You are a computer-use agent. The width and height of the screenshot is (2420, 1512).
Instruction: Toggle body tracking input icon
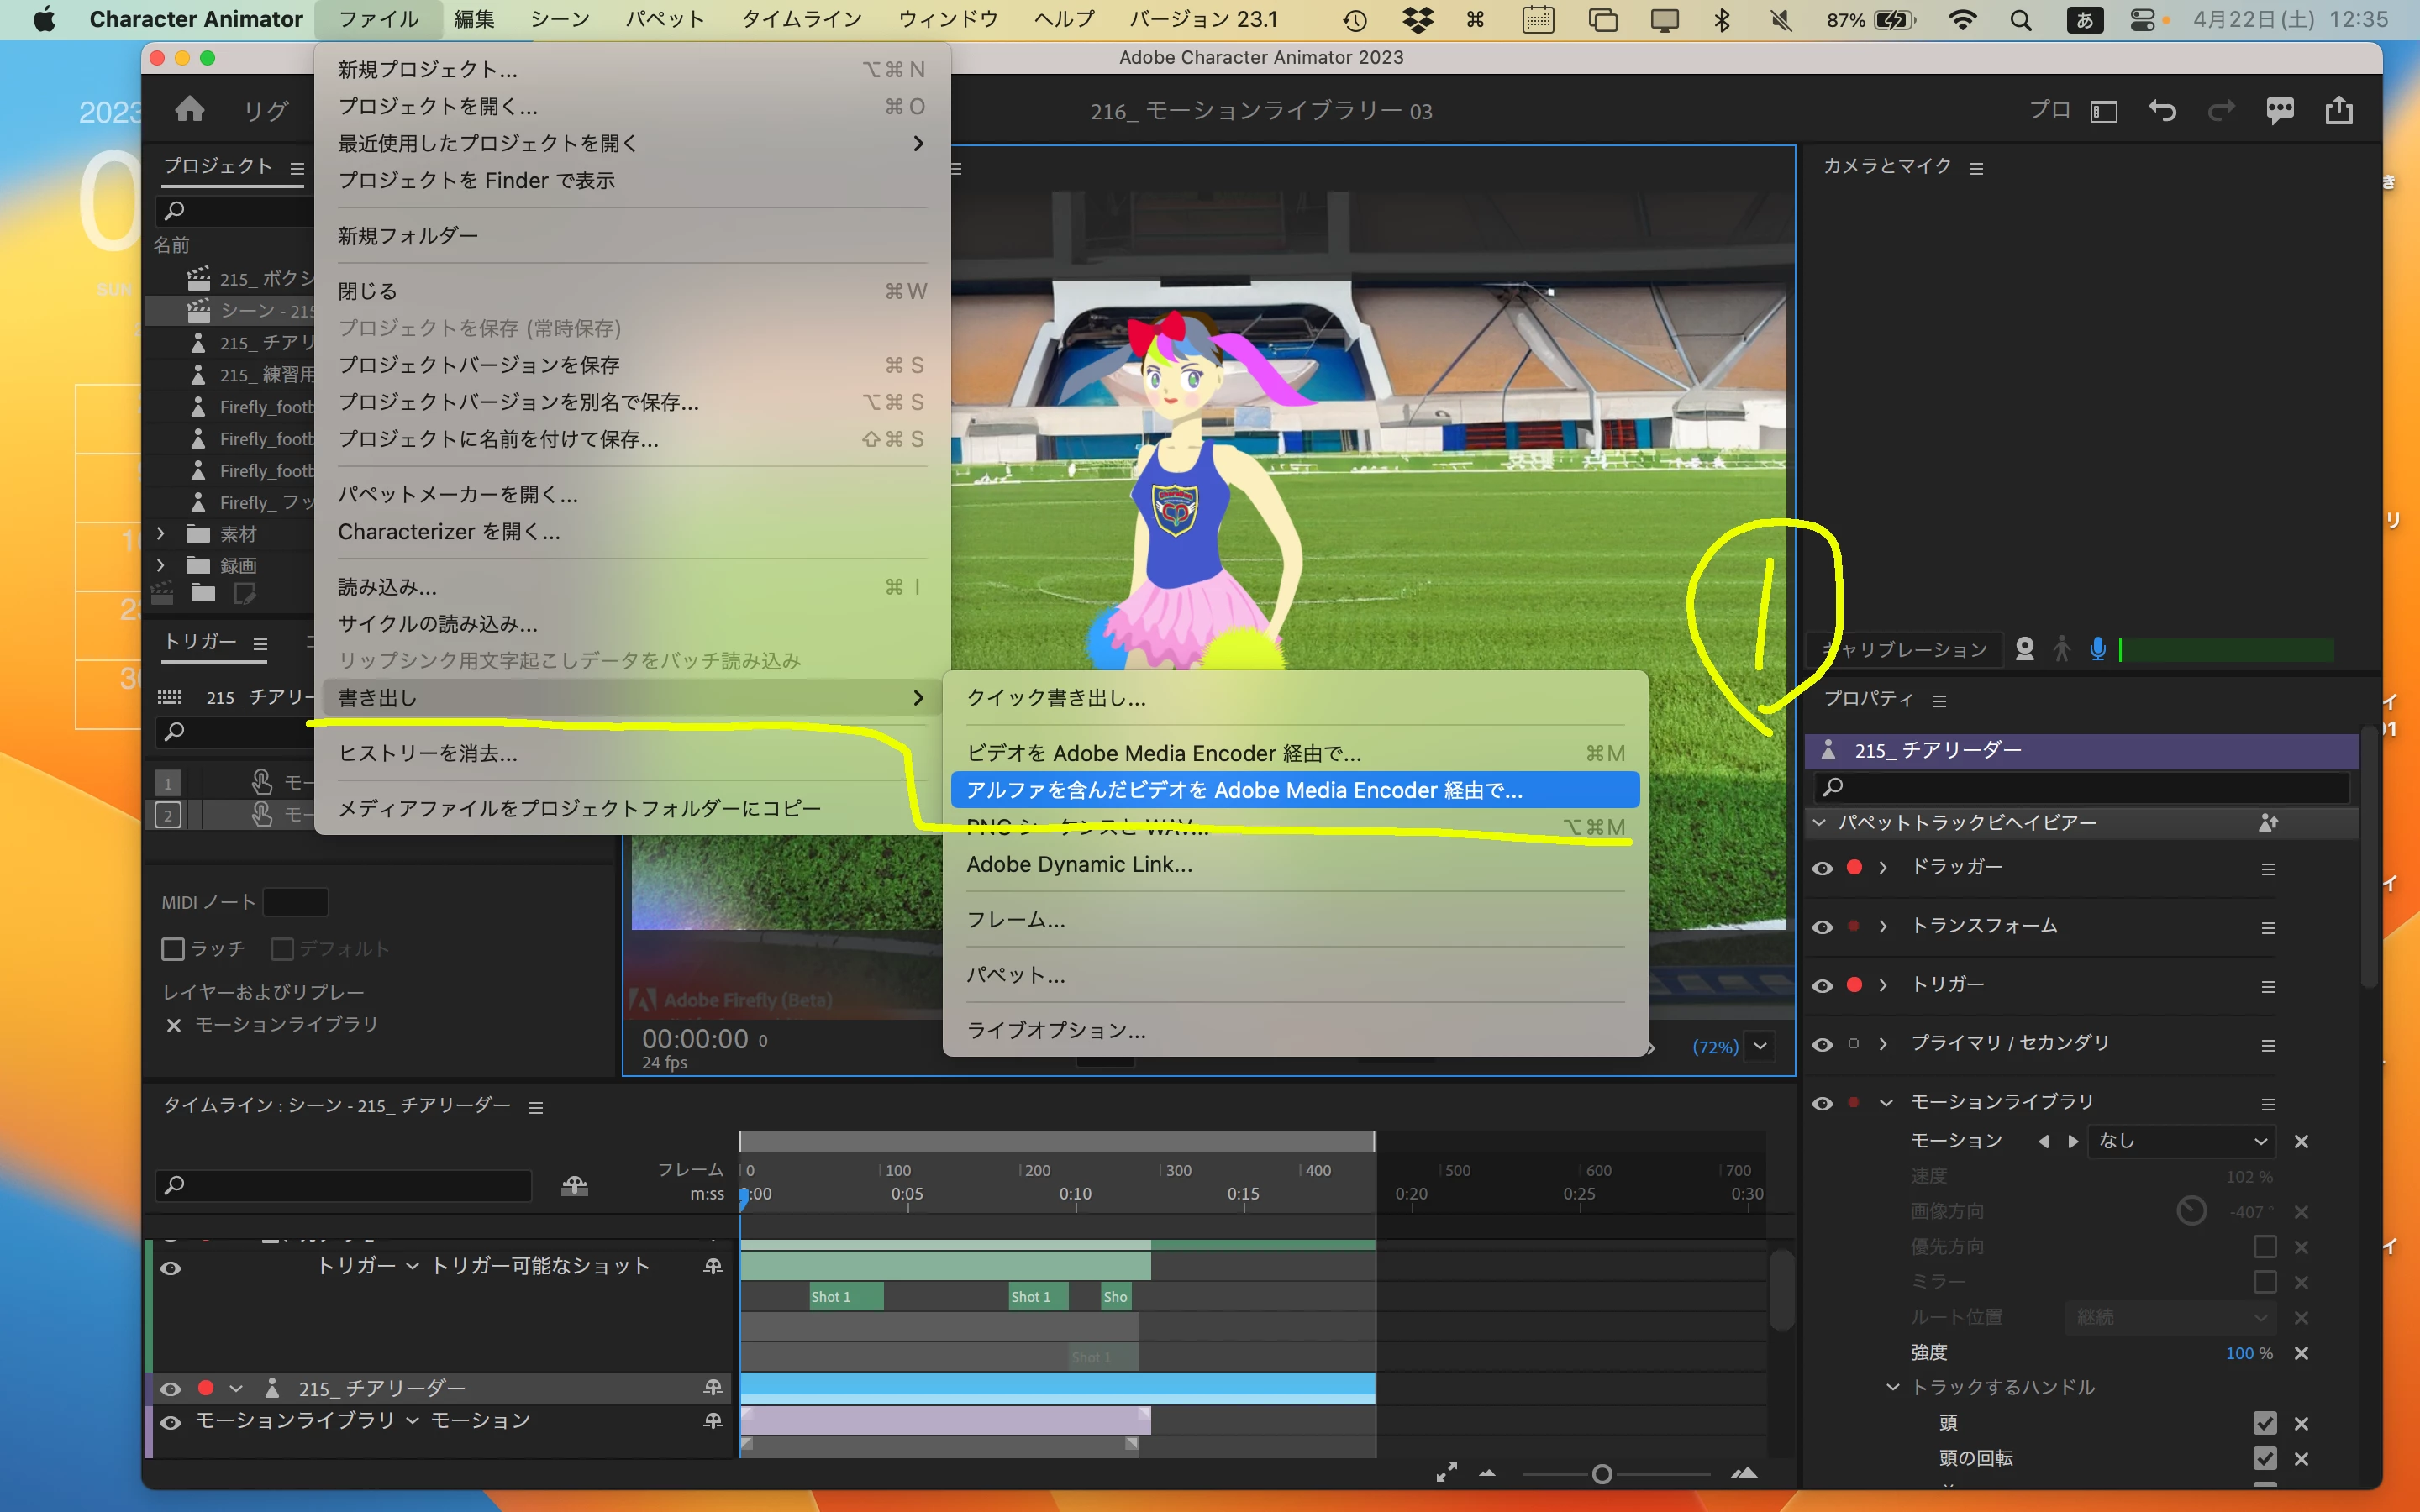(2062, 650)
